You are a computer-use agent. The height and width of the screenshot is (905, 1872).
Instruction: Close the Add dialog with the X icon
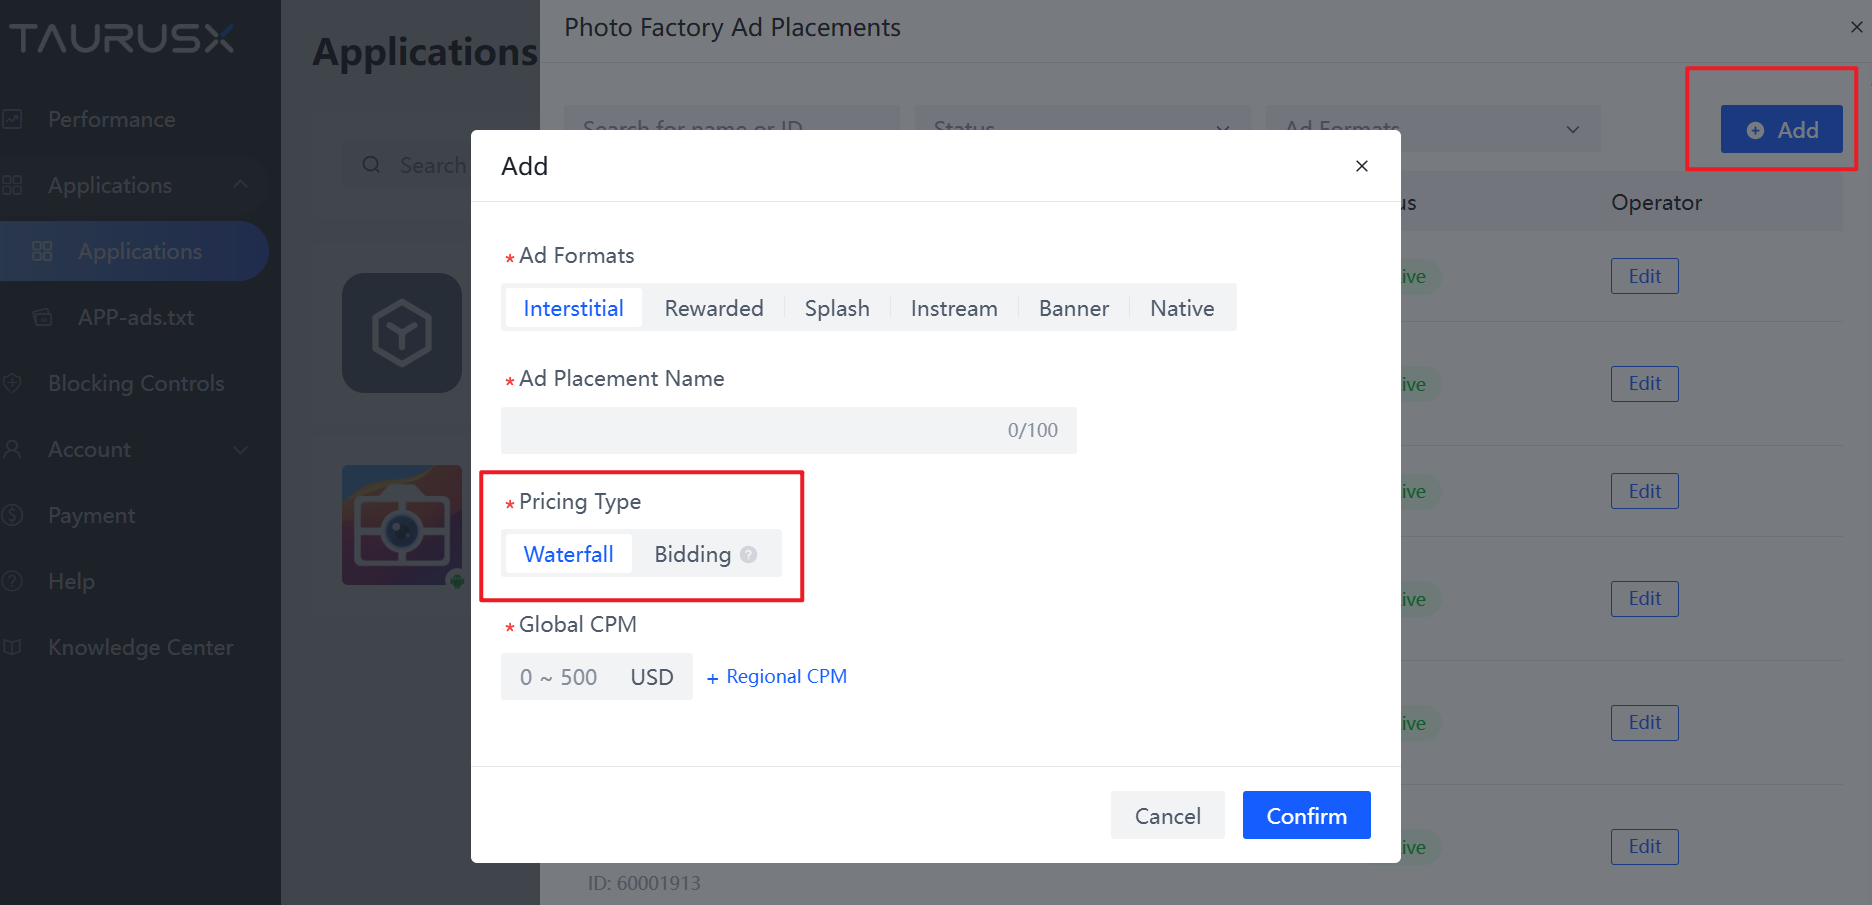1361,166
